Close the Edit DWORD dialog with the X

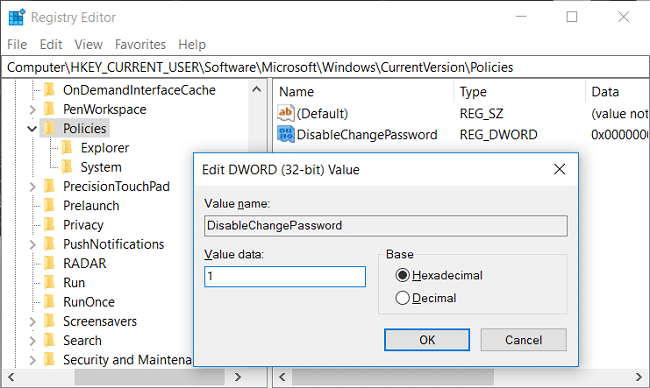click(x=560, y=169)
